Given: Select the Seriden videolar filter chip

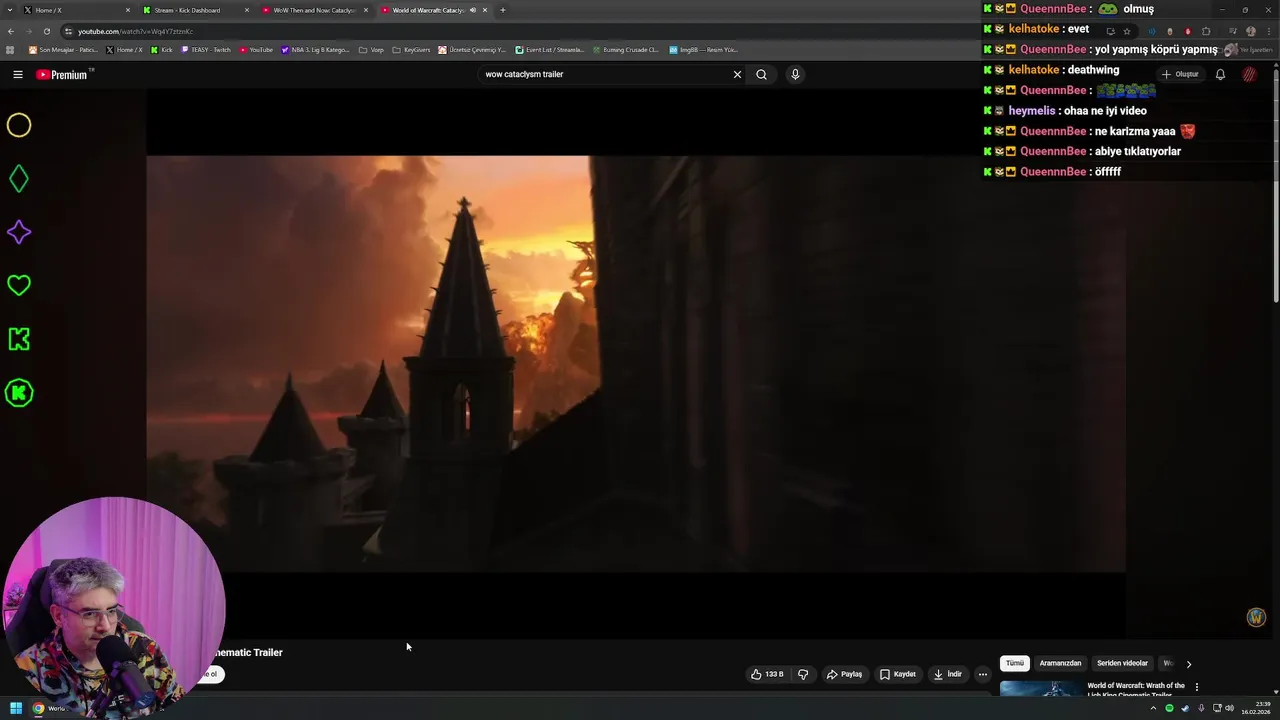Looking at the screenshot, I should coord(1122,663).
